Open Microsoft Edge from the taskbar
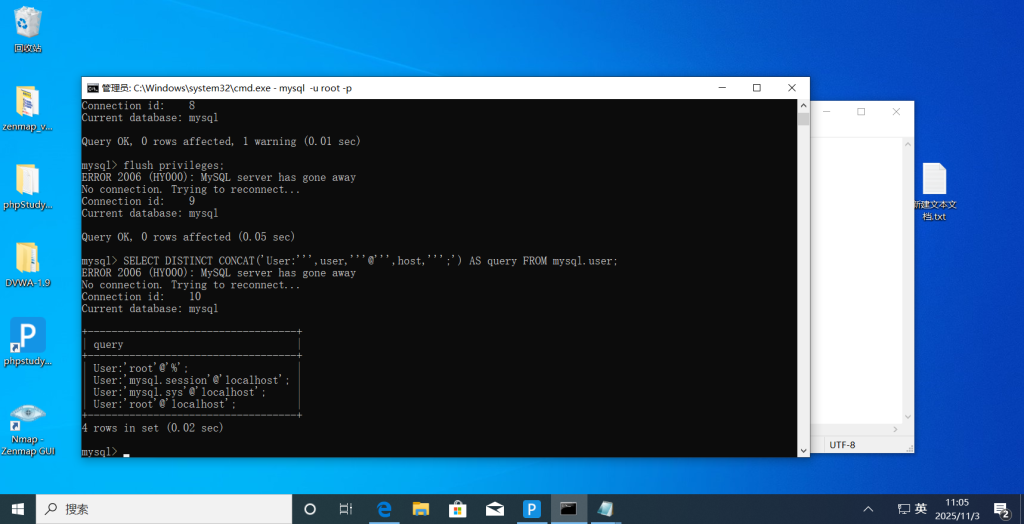This screenshot has width=1024, height=524. pos(384,509)
